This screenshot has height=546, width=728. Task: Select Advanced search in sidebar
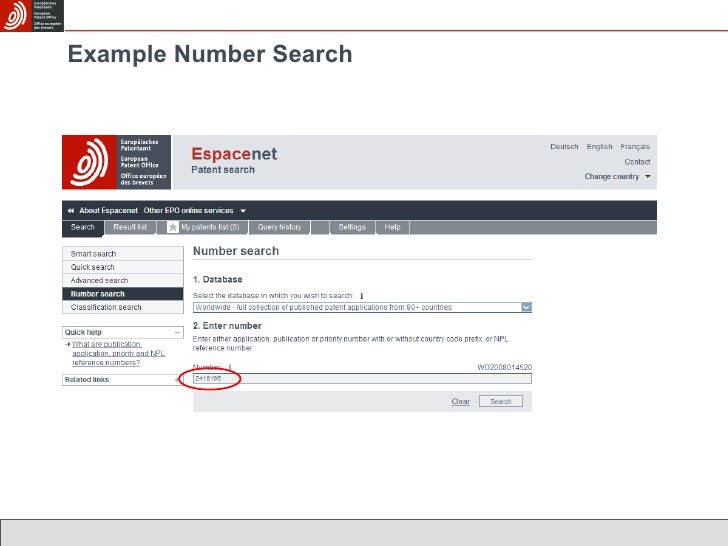(x=123, y=280)
